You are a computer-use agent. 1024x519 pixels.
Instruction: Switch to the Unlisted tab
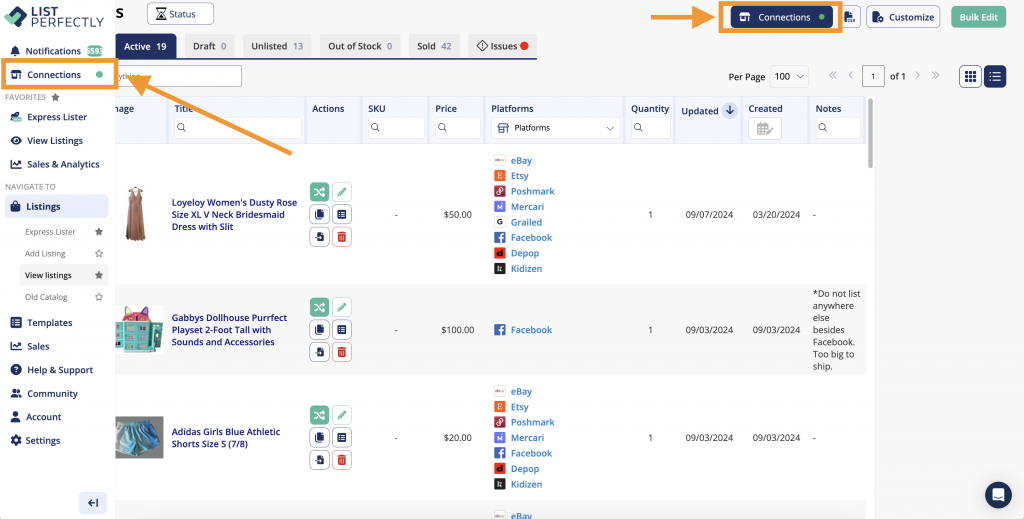(x=277, y=46)
